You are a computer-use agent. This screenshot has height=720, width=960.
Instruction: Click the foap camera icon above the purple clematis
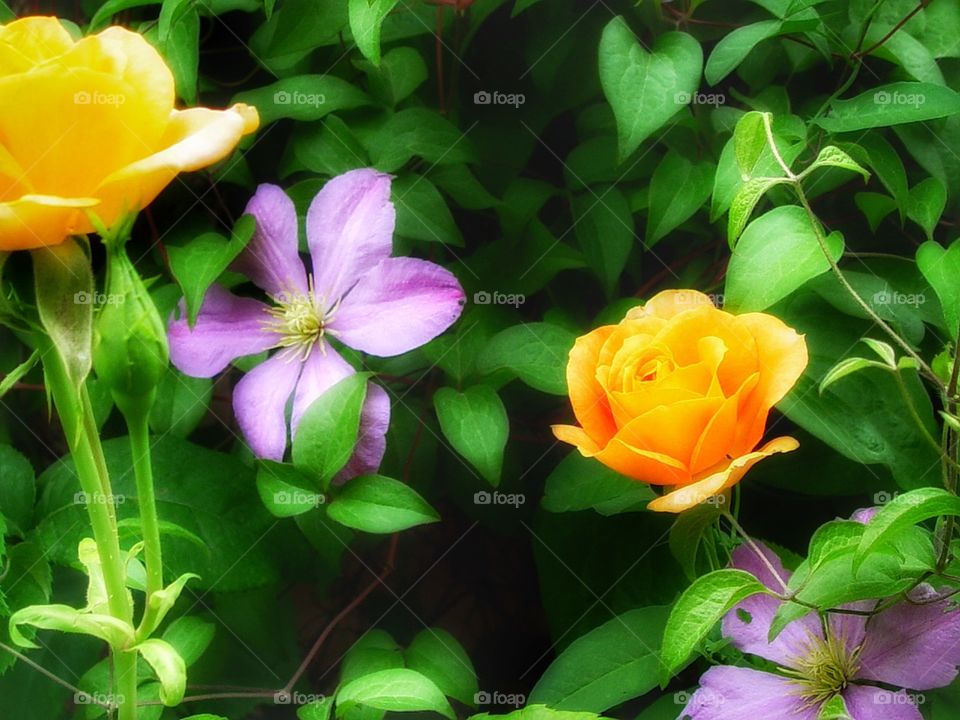coord(283,96)
